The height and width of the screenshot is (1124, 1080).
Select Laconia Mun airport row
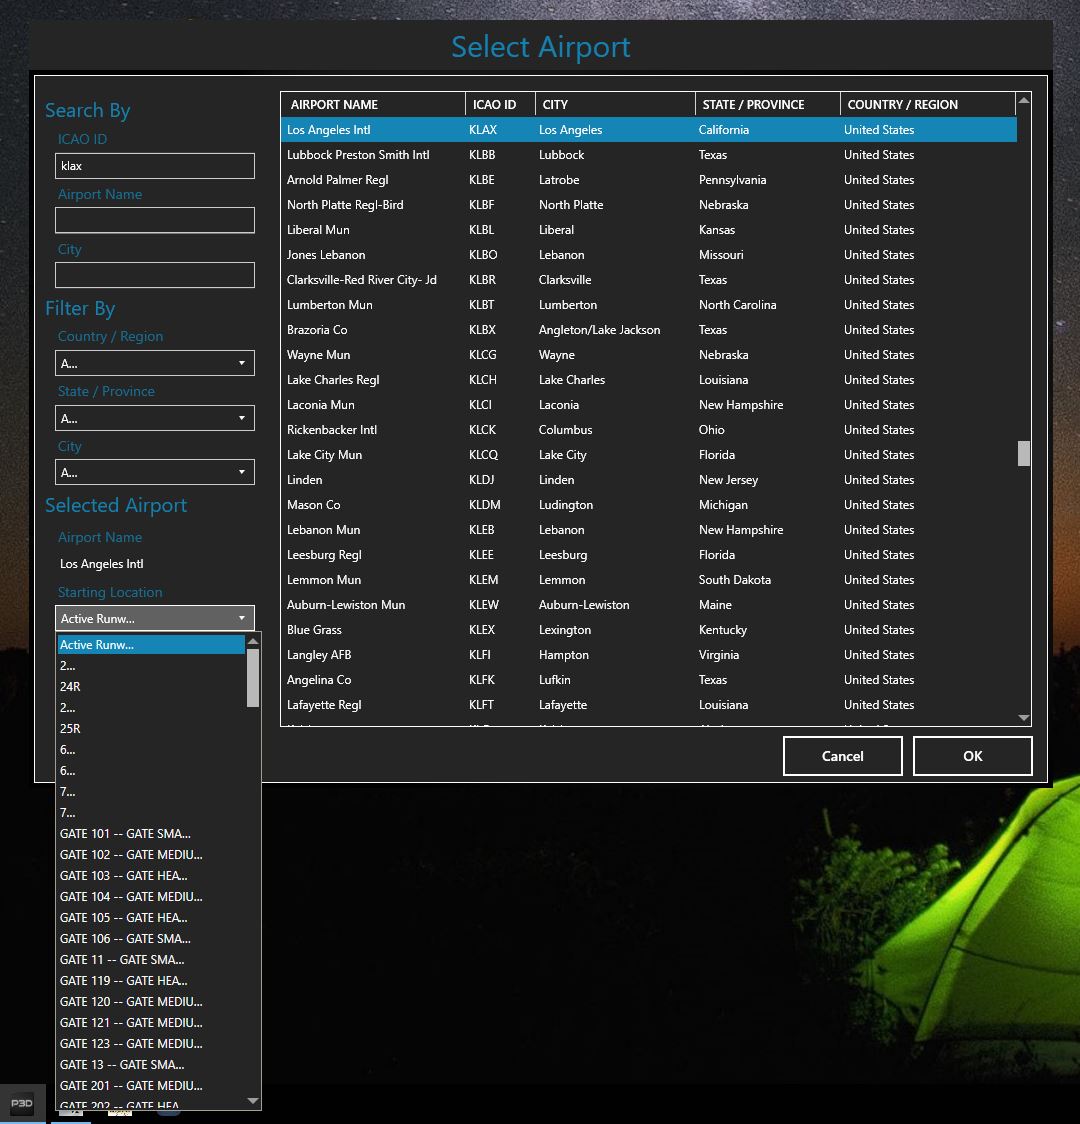tap(649, 405)
